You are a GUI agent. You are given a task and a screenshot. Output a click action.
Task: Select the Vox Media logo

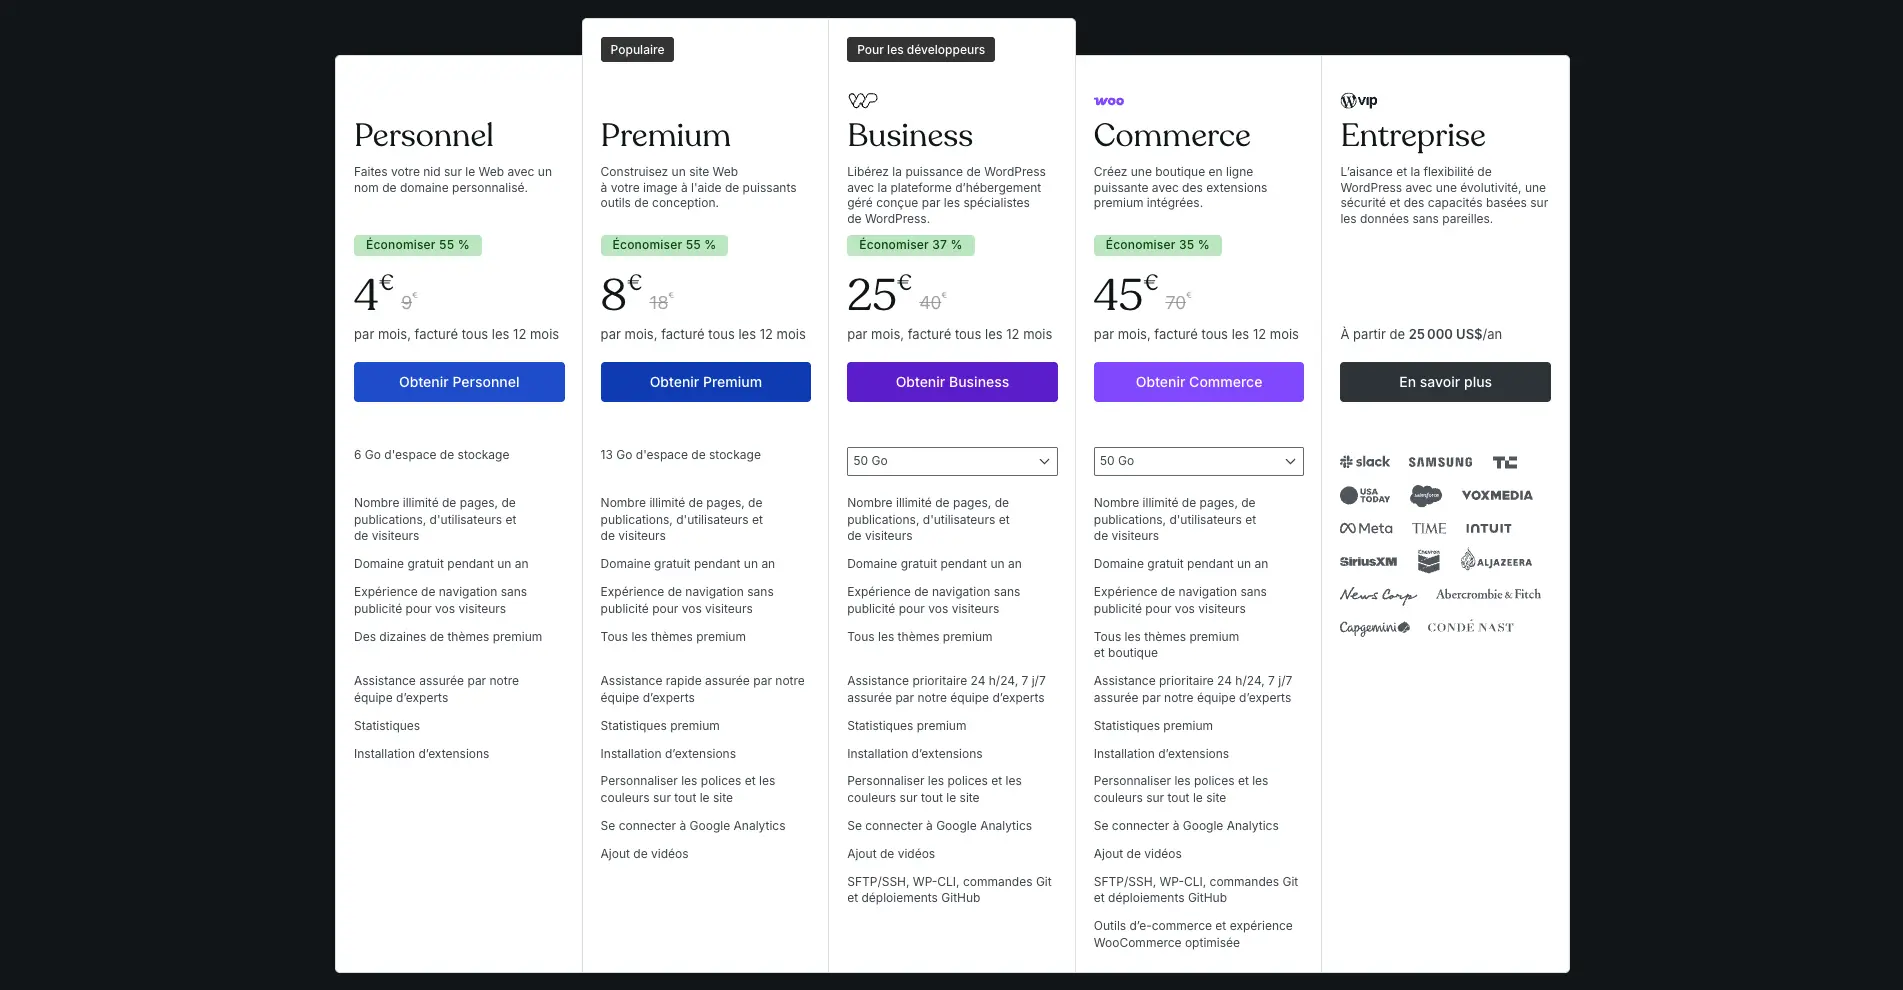pos(1496,495)
